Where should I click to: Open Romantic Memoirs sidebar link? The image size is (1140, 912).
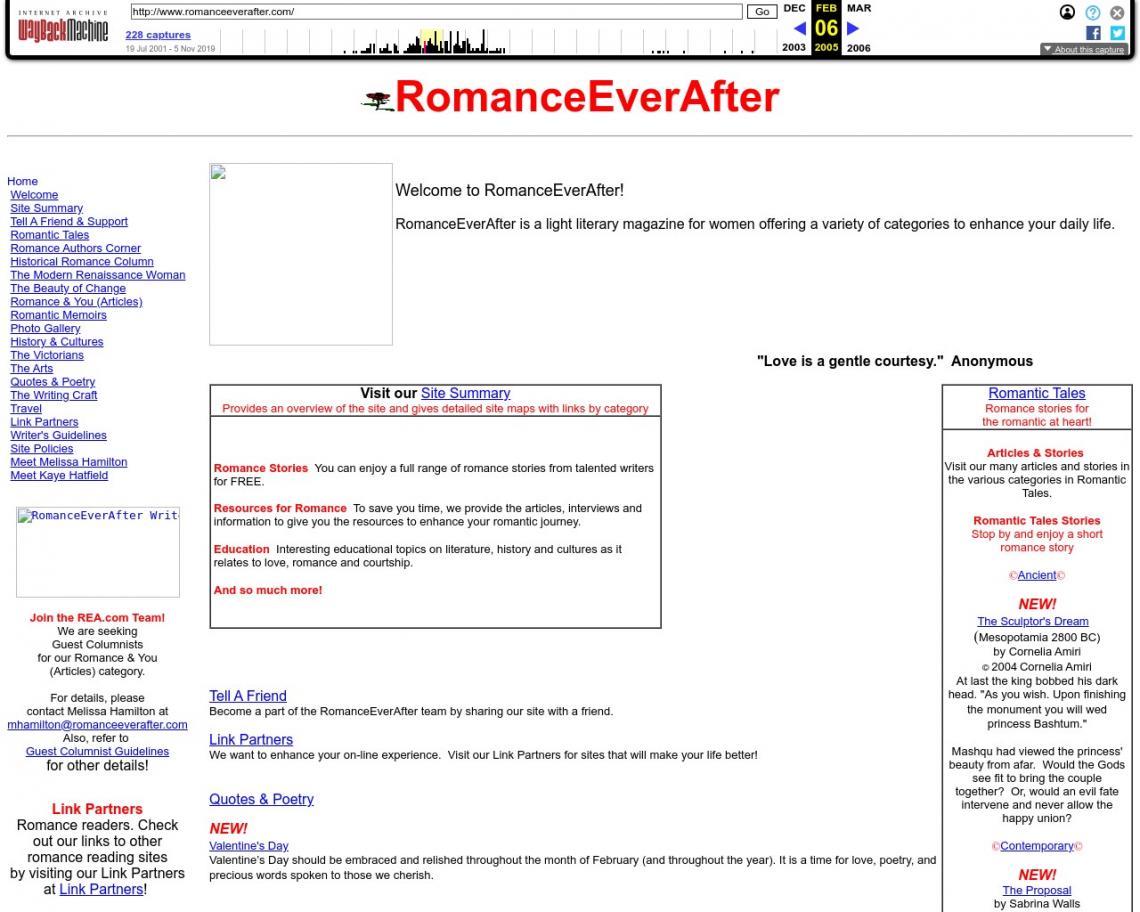tap(58, 315)
